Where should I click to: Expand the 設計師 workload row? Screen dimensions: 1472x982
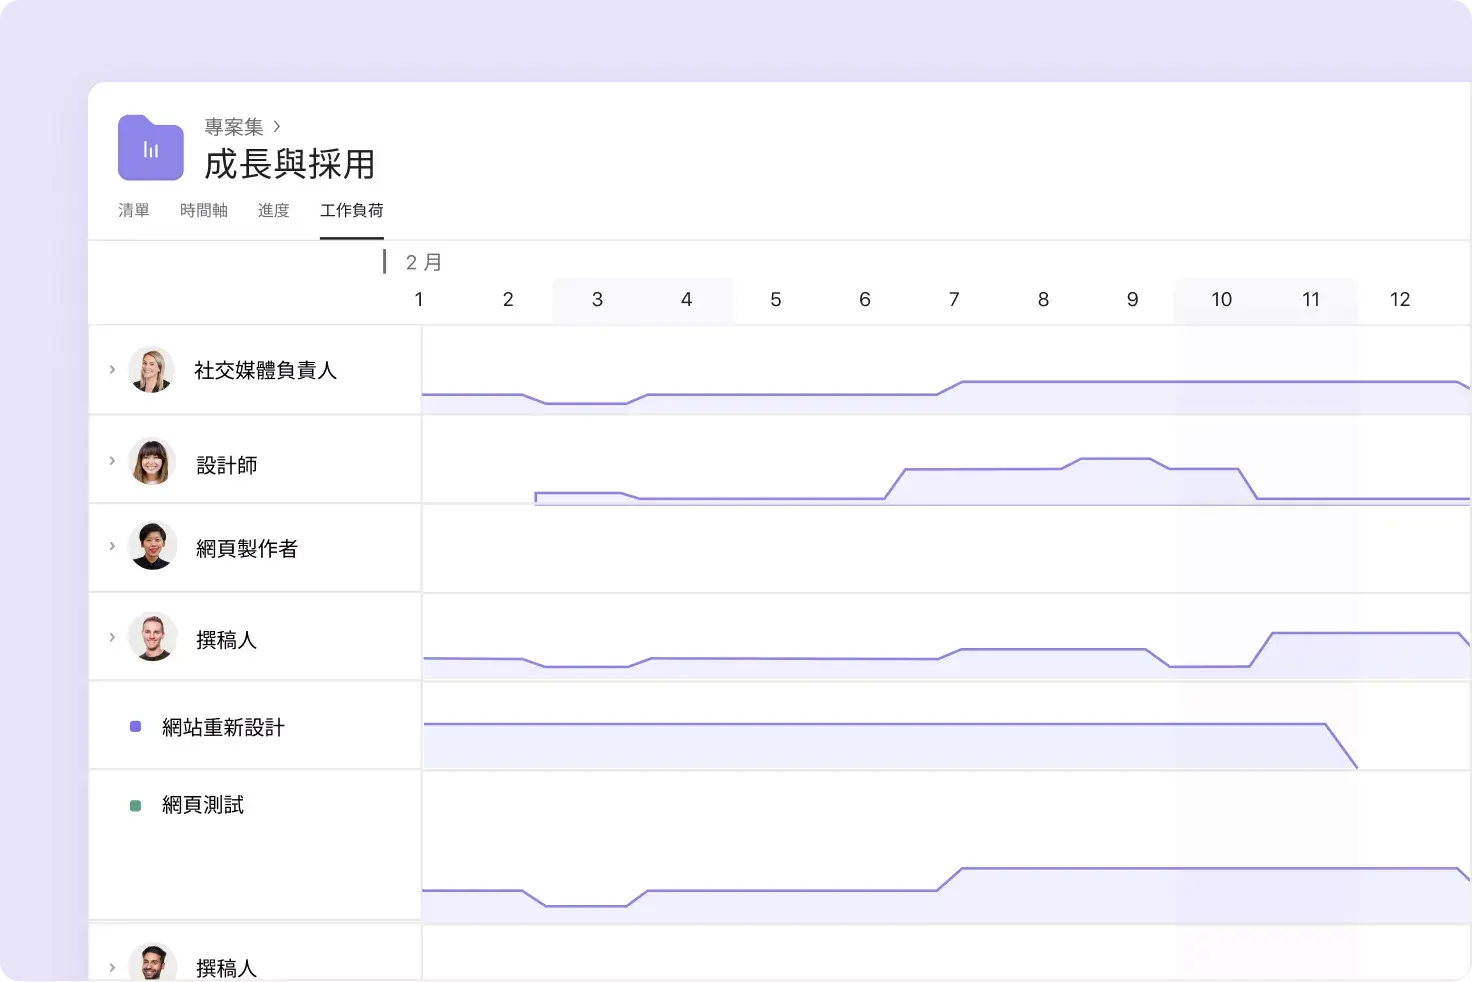pos(111,461)
